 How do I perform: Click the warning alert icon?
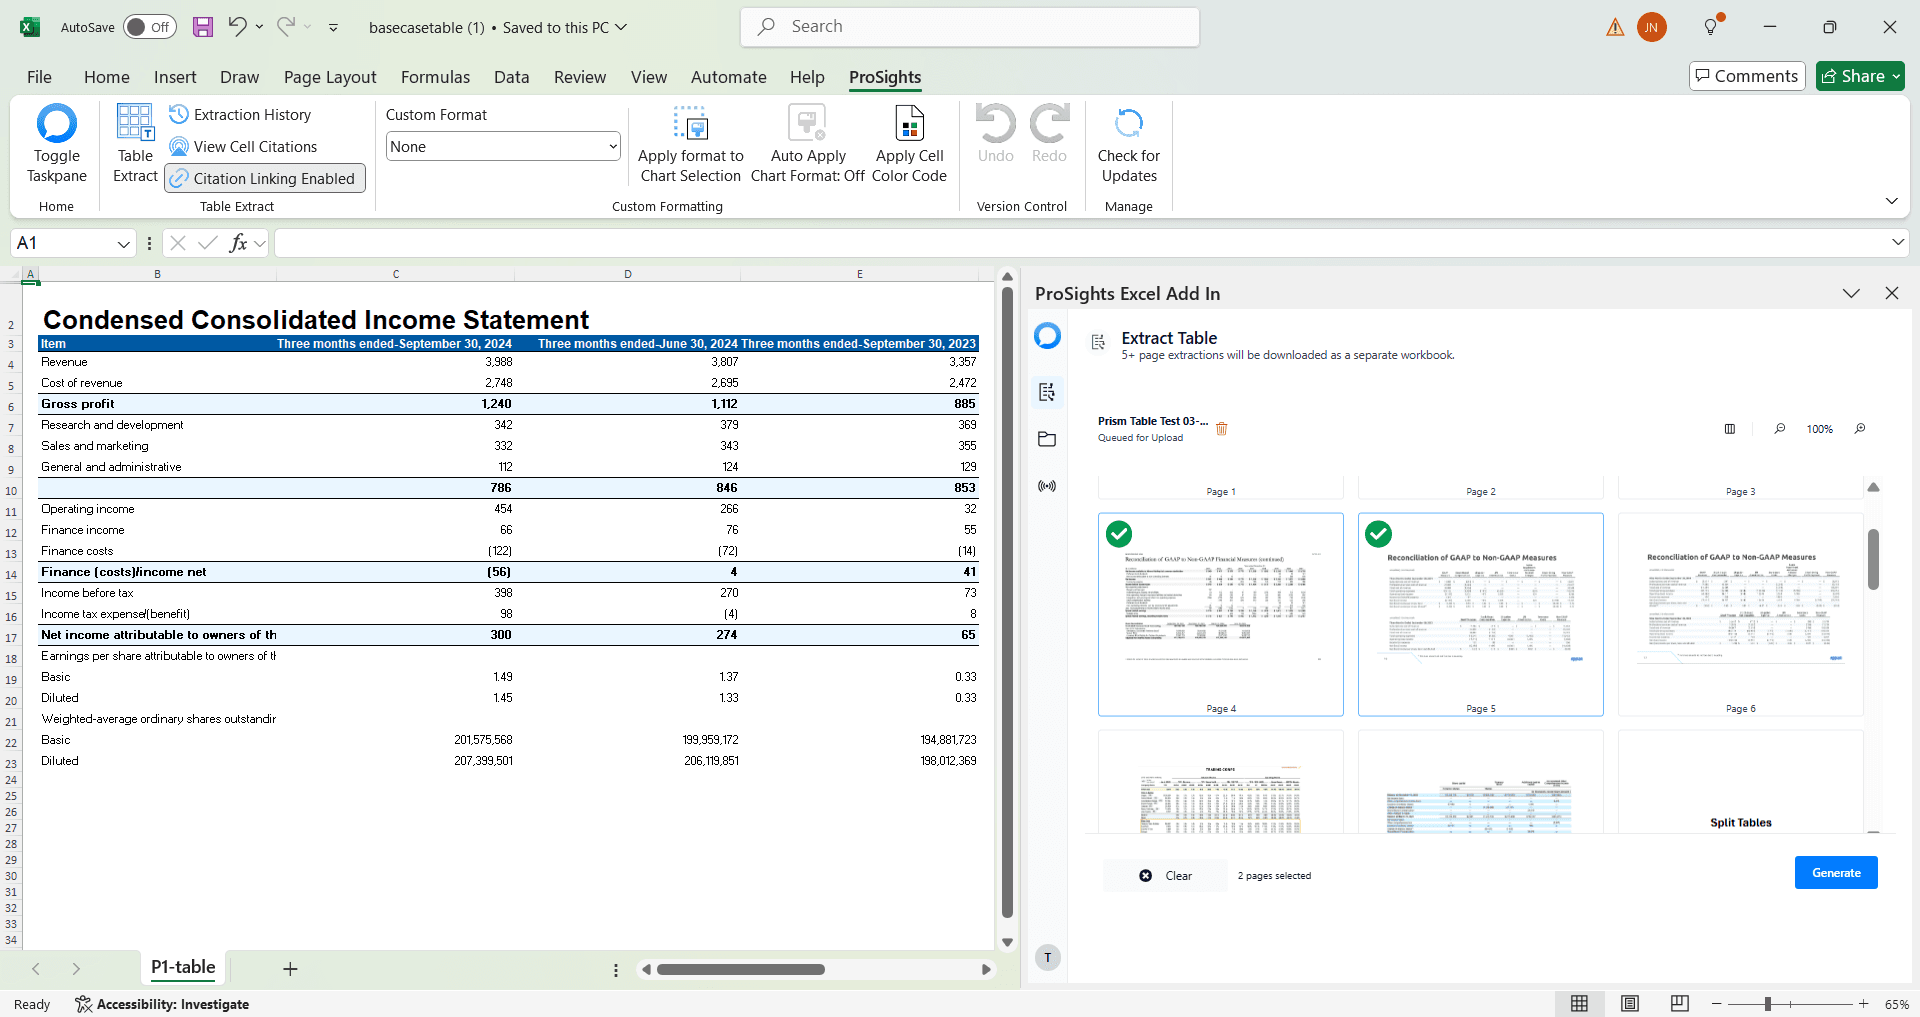[x=1615, y=28]
